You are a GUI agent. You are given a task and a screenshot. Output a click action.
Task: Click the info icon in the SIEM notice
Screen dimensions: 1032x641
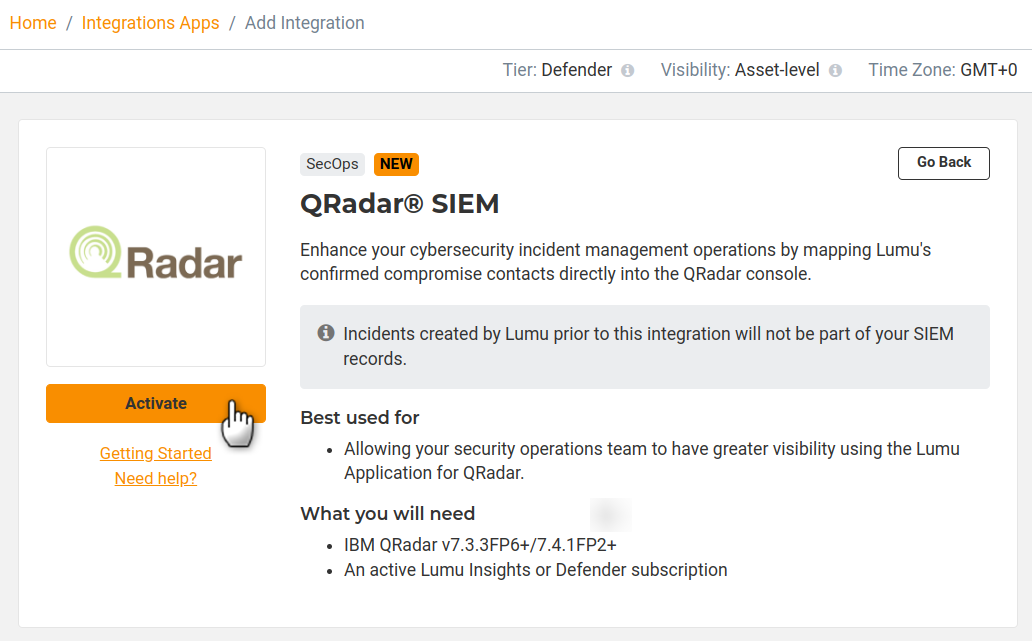(x=326, y=333)
